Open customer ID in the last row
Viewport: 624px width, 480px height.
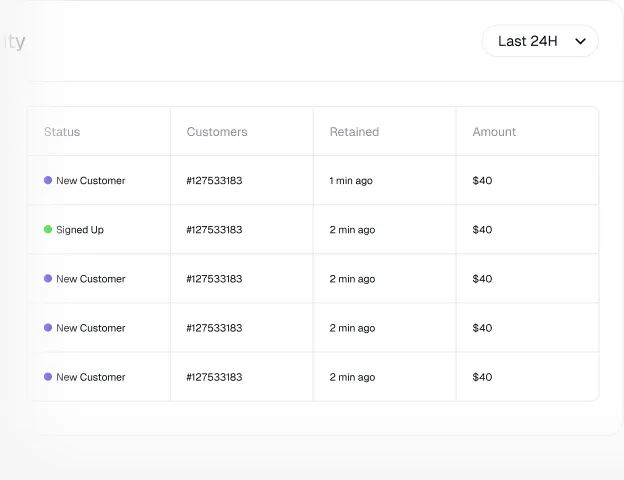214,377
